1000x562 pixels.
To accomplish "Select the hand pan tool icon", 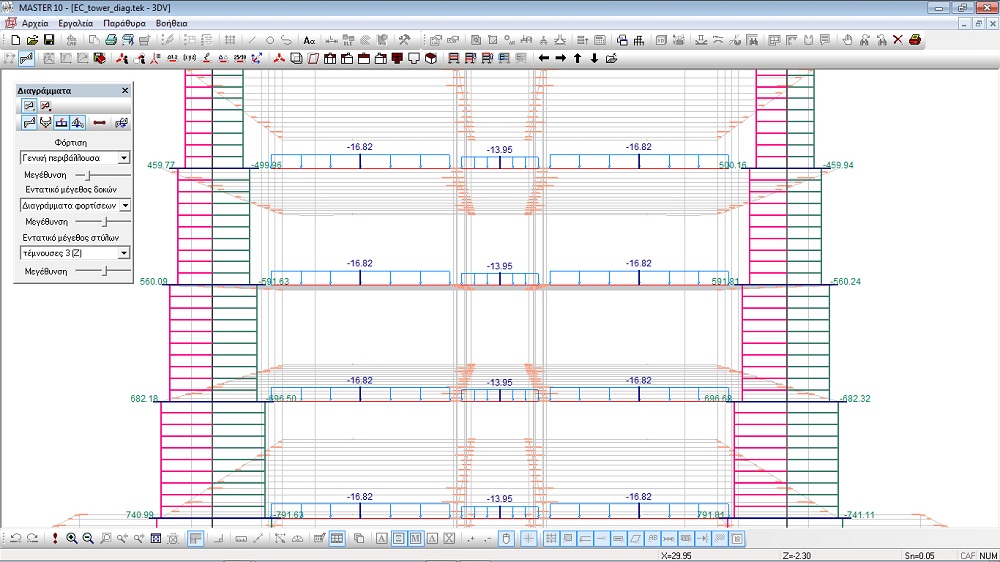I will pos(847,40).
